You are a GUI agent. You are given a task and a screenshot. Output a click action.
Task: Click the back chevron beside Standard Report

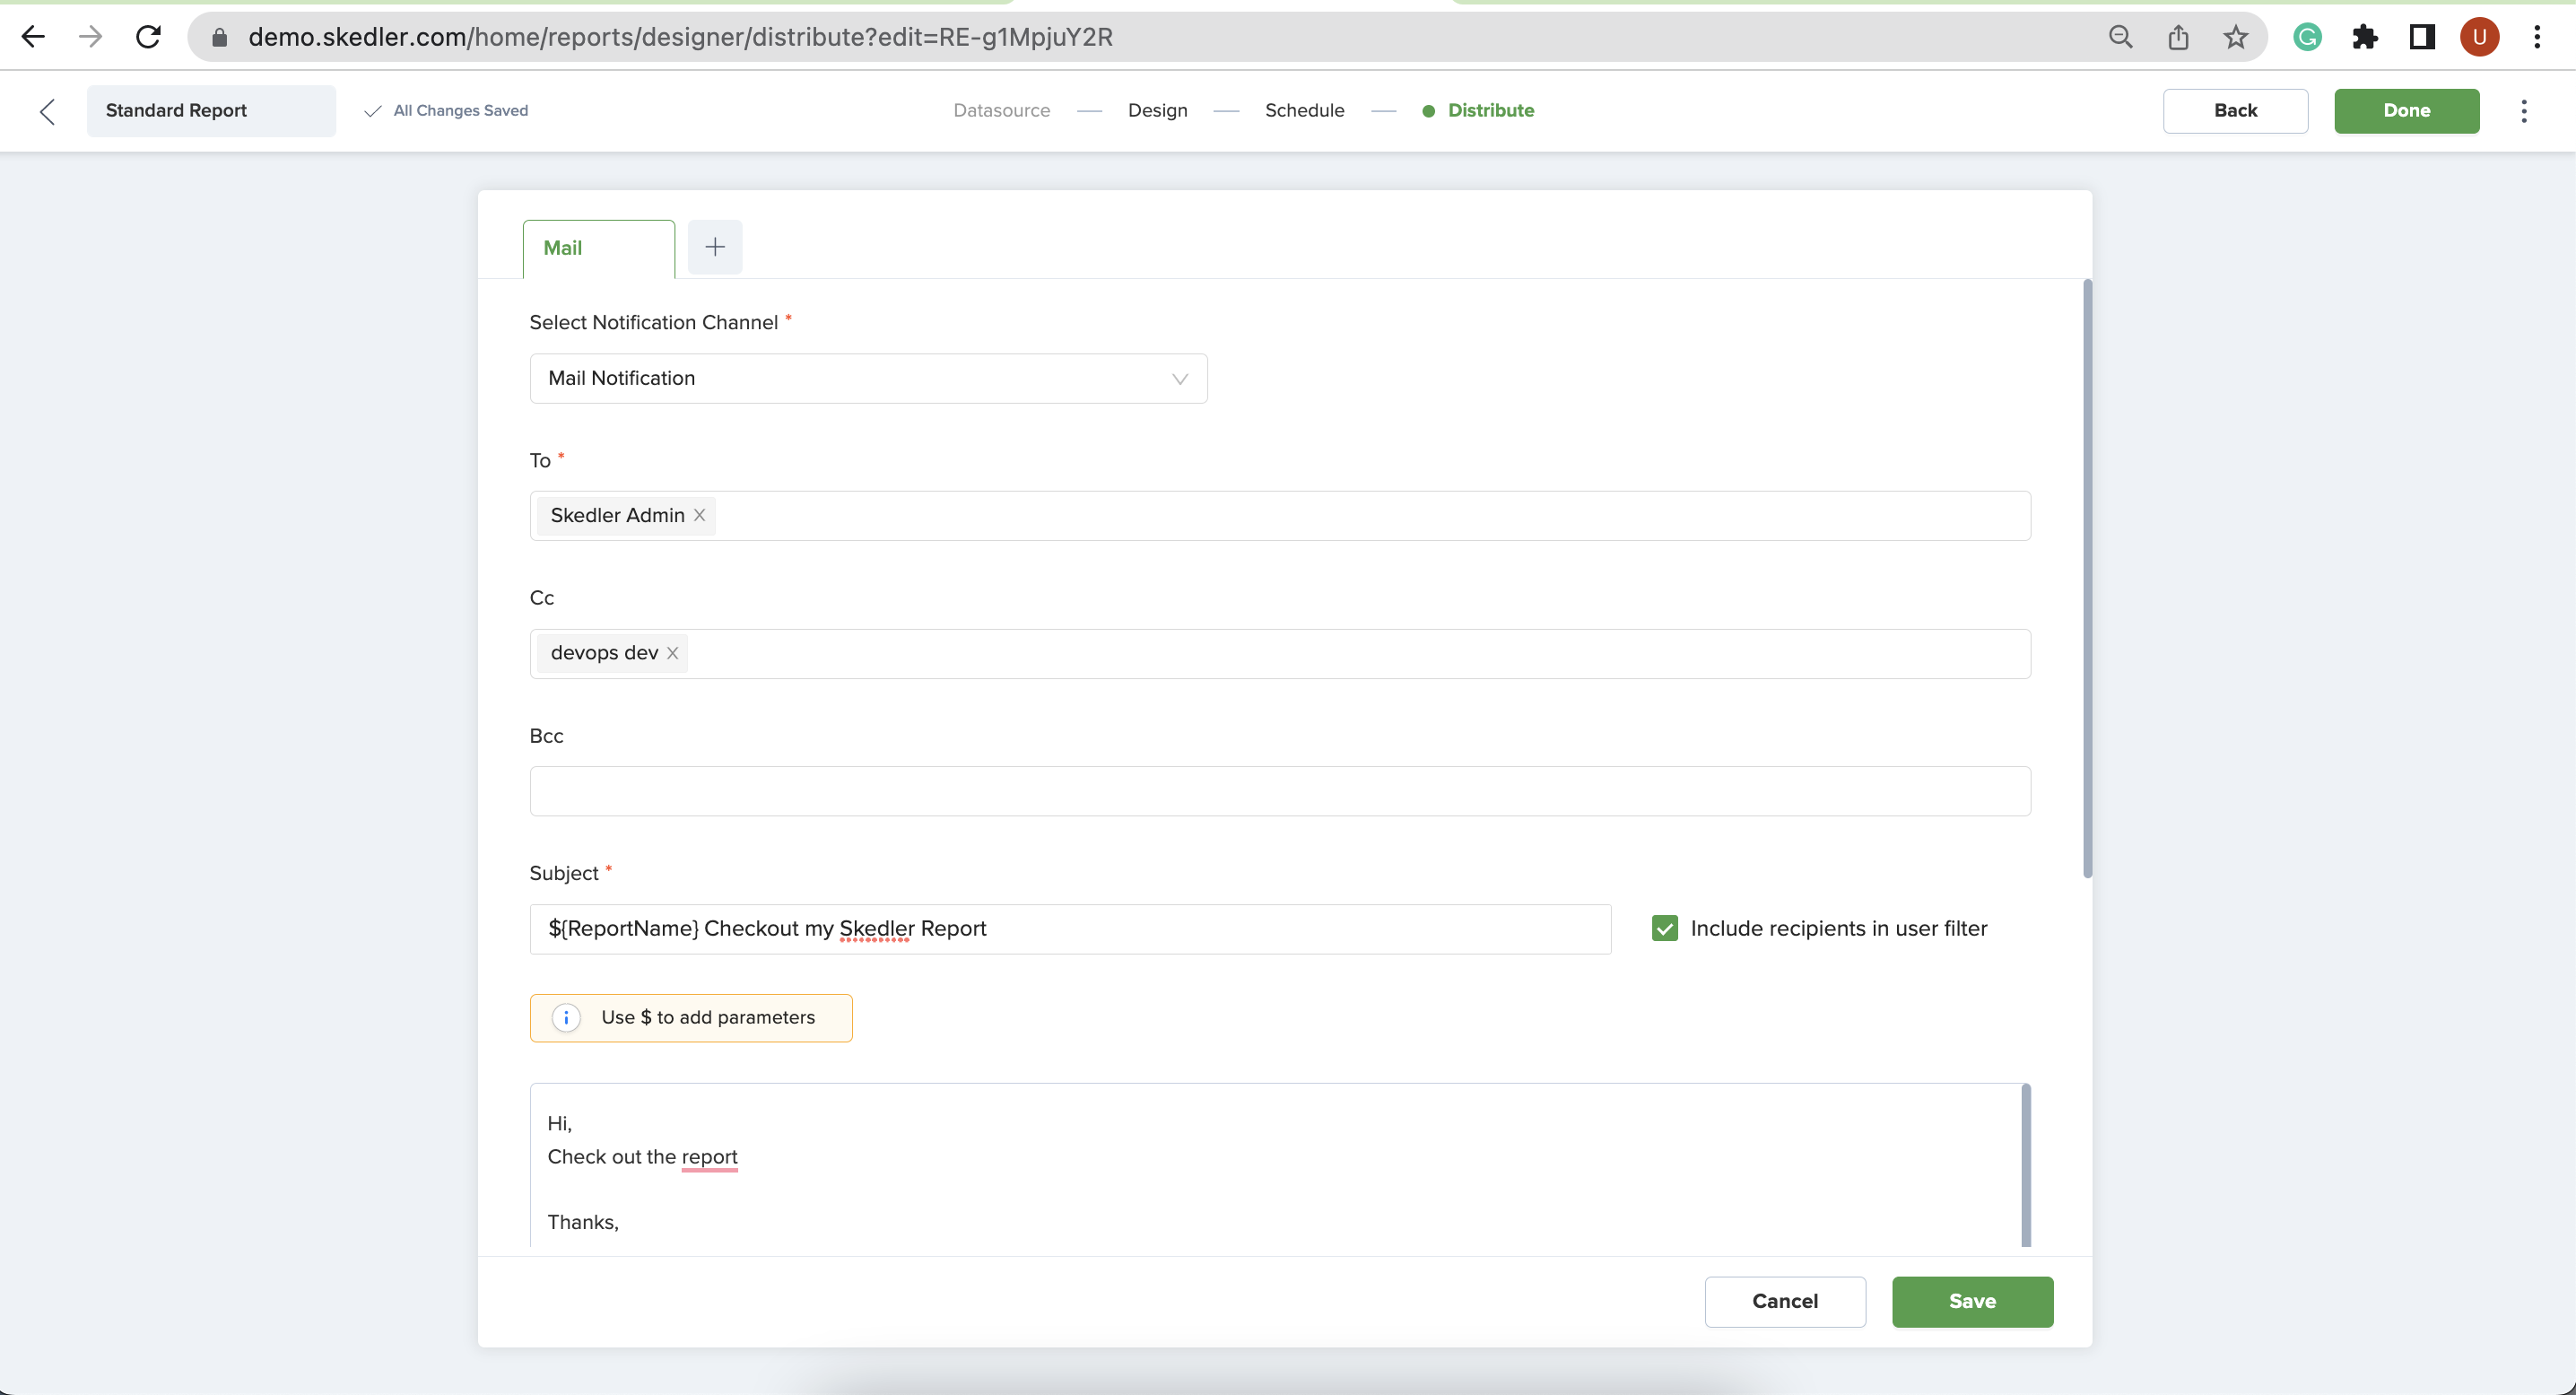tap(47, 111)
